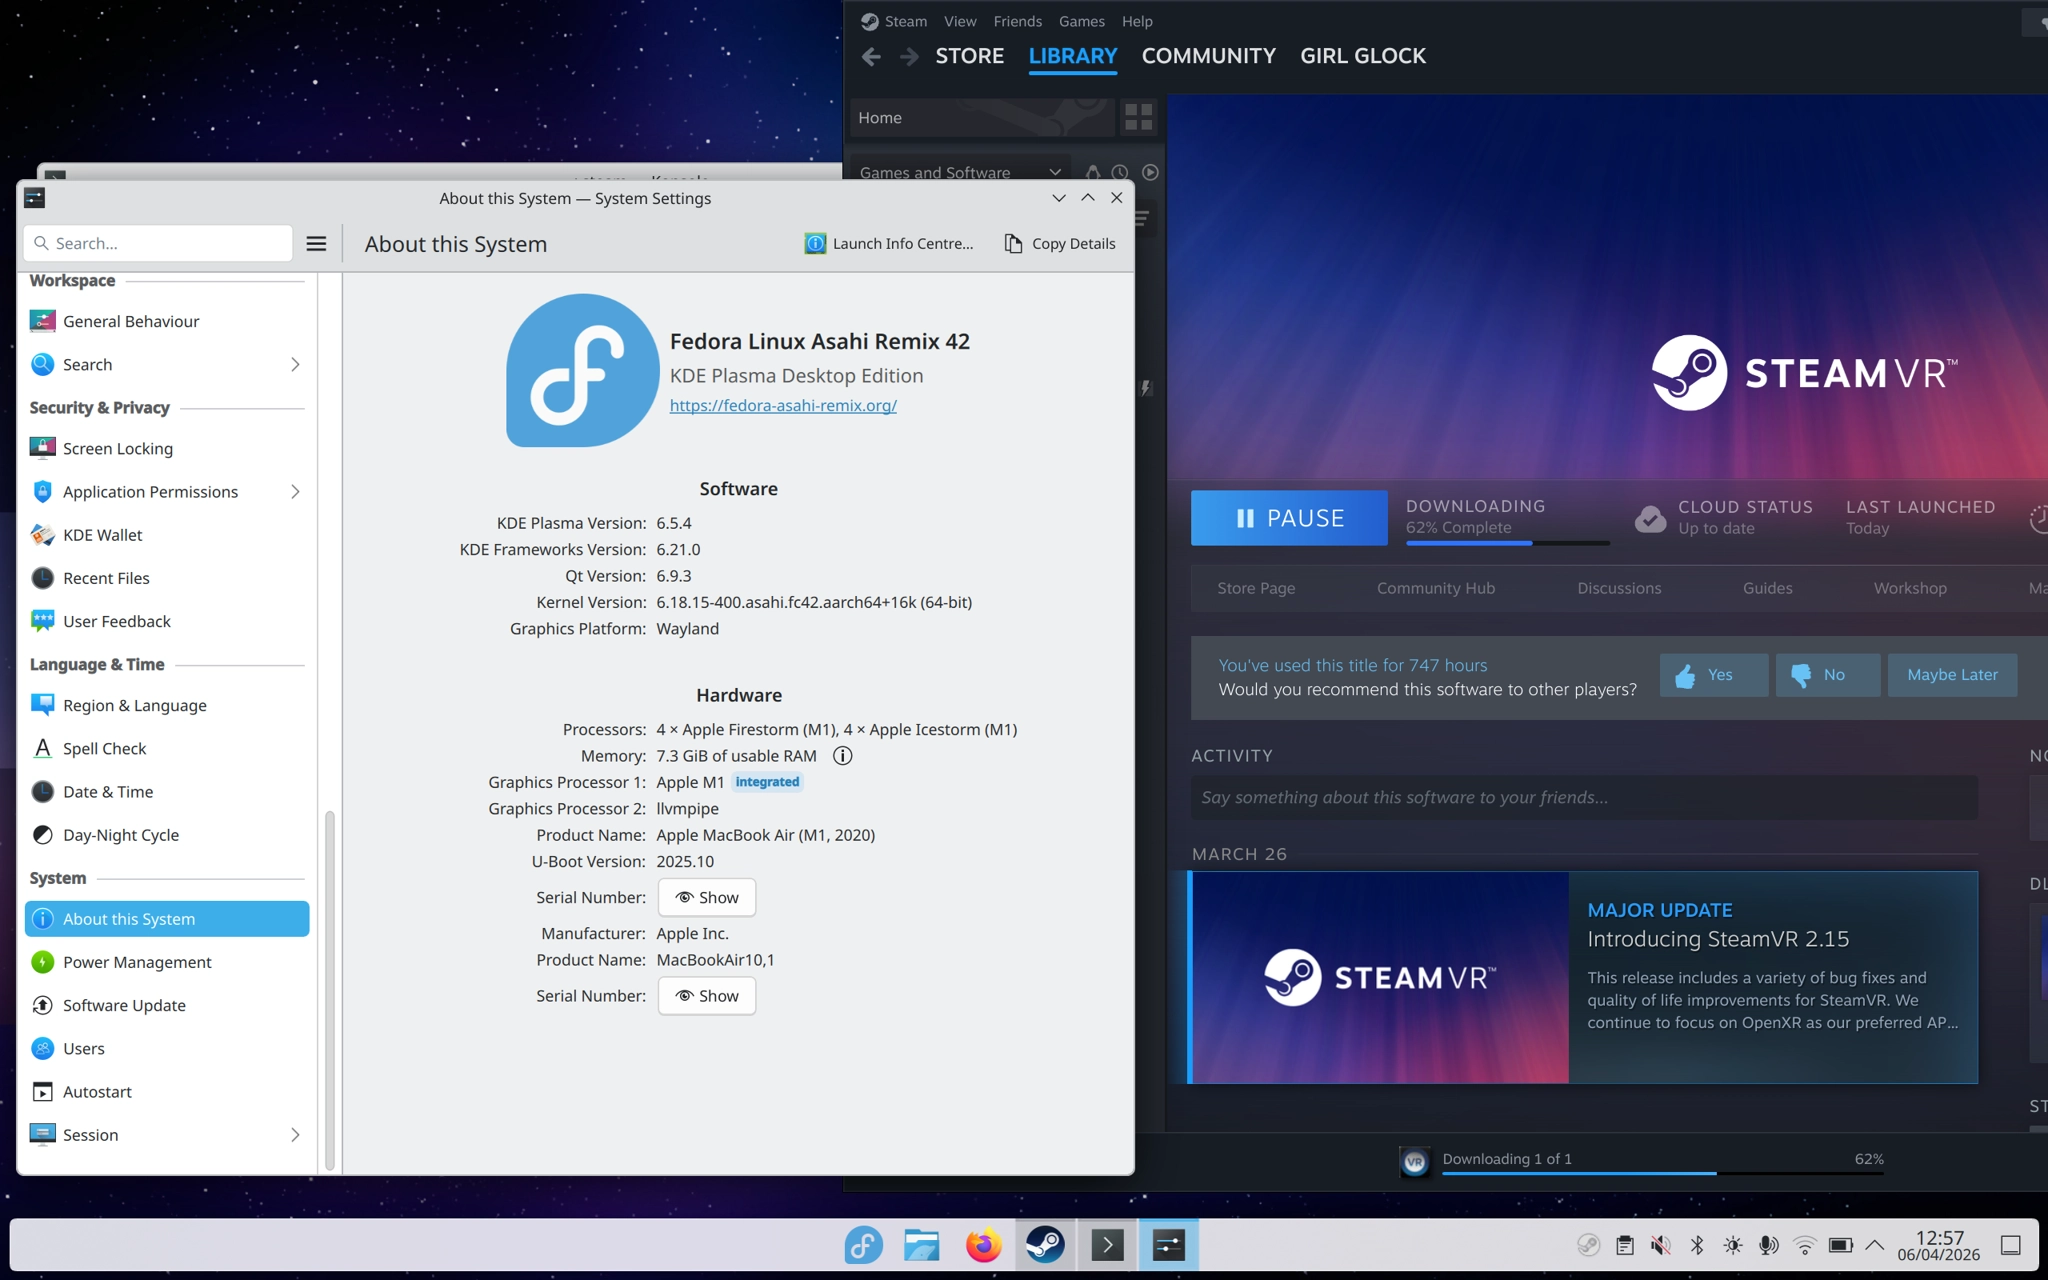Screen dimensions: 2048x1280
Task: Switch Steam library to grid view icon
Action: pos(1139,117)
